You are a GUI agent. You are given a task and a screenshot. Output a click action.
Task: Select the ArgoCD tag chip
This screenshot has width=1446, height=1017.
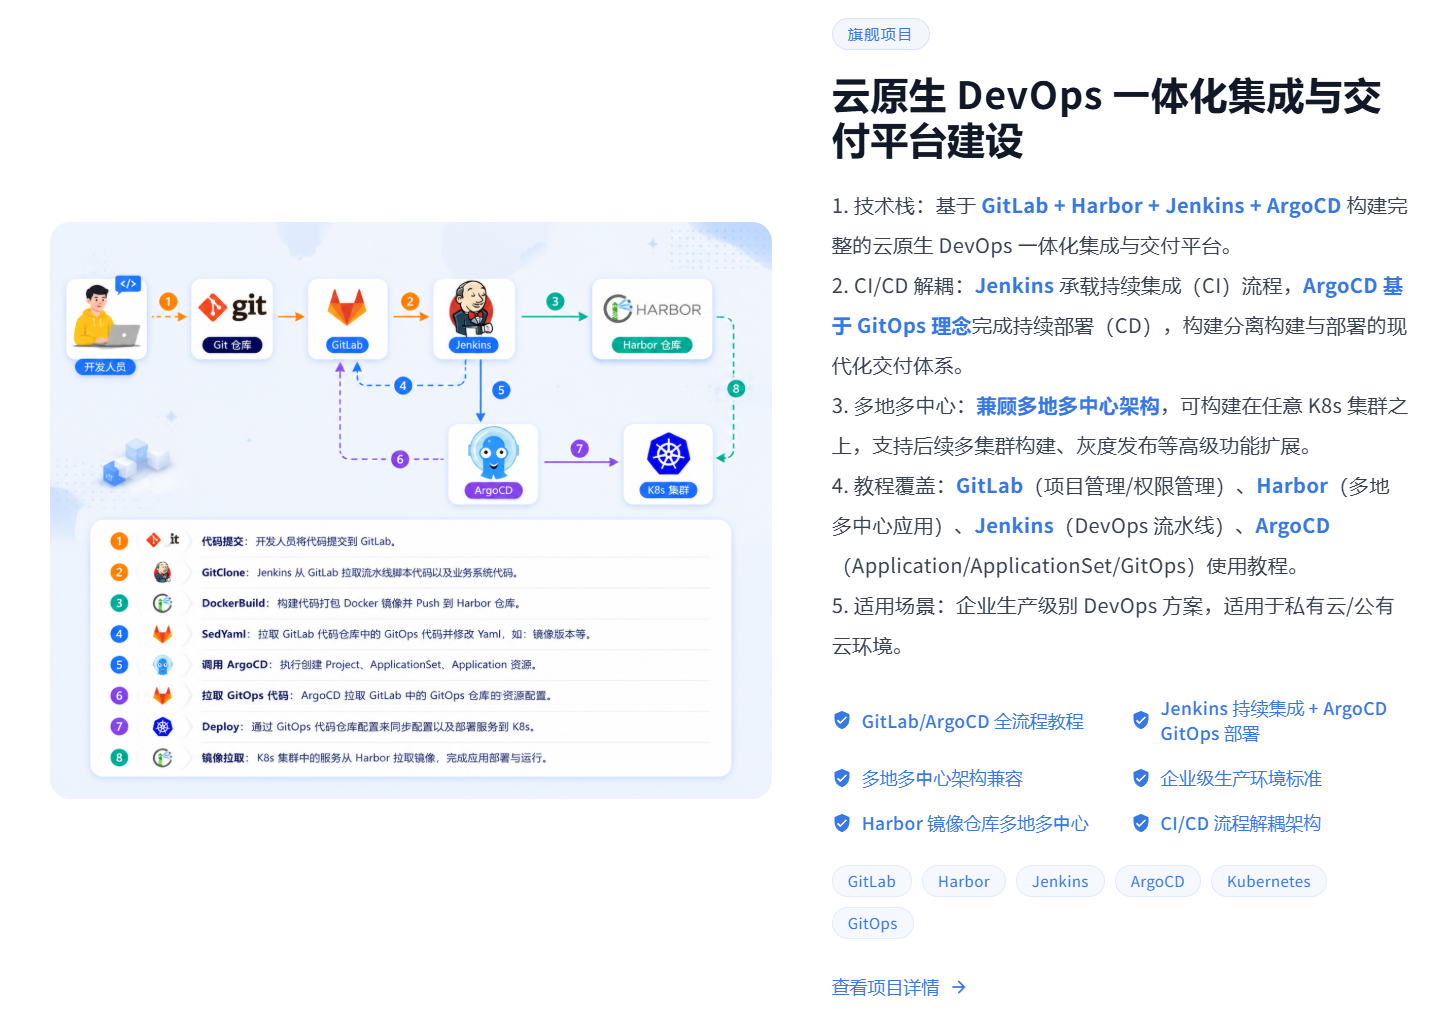tap(1157, 881)
